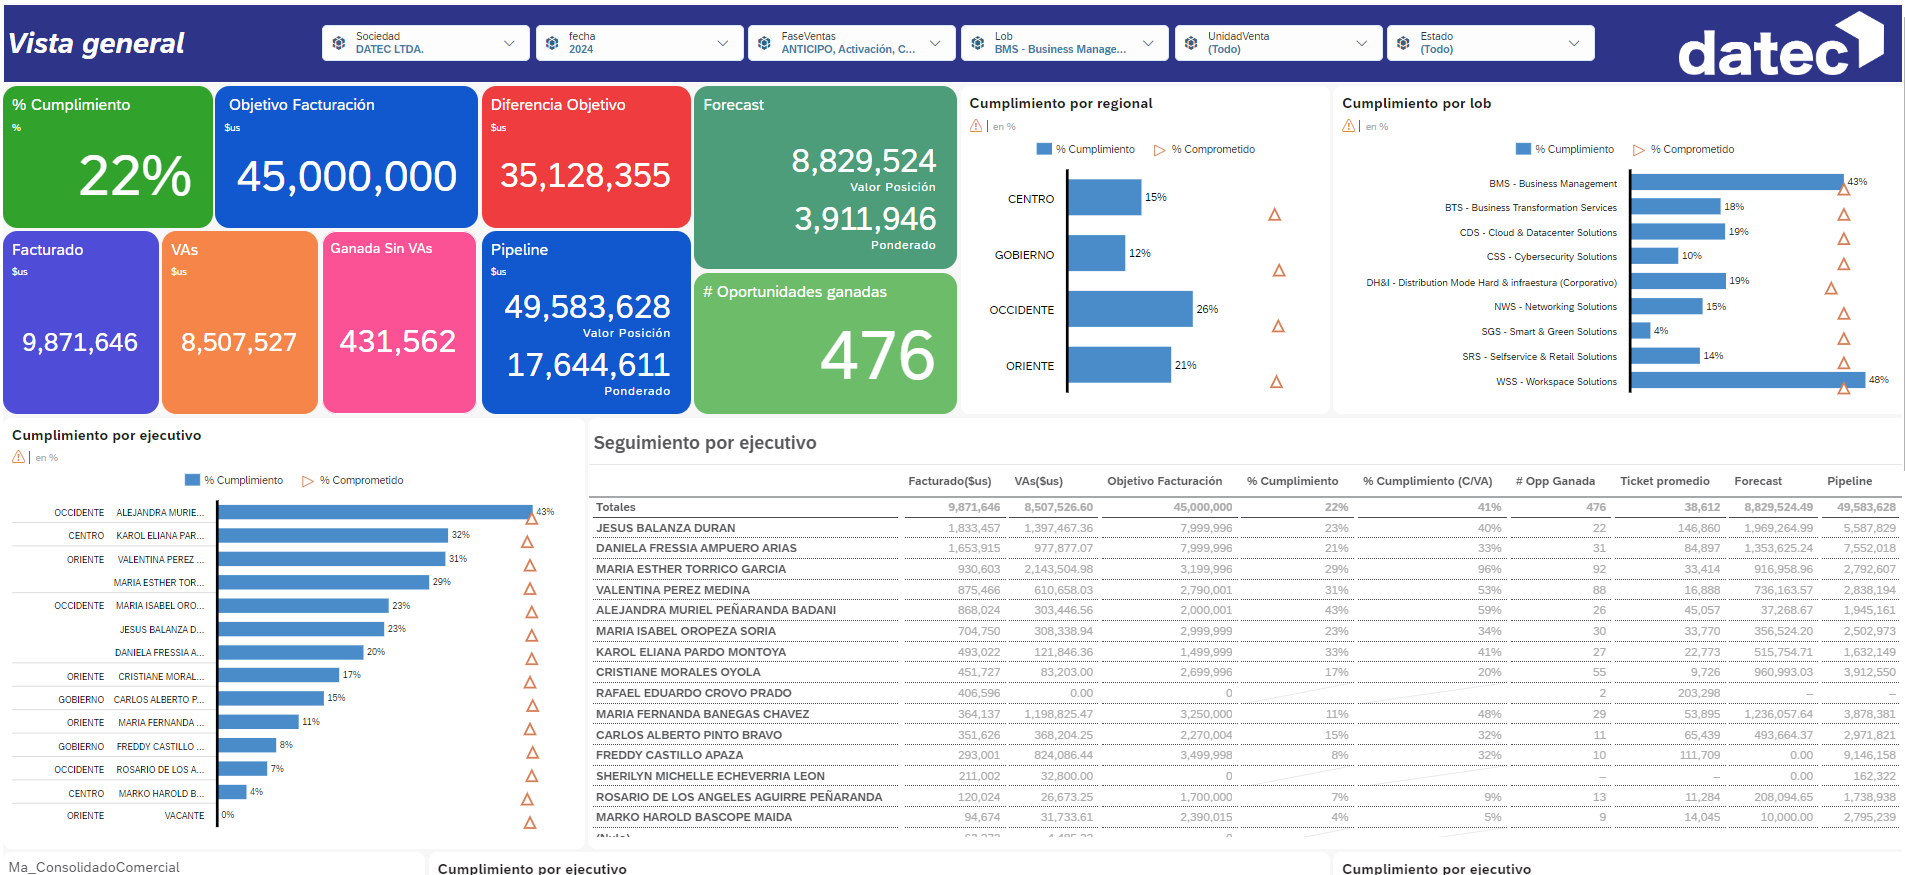Click triangle marker for NWS Networking Solutions
This screenshot has width=1905, height=875.
point(1844,313)
